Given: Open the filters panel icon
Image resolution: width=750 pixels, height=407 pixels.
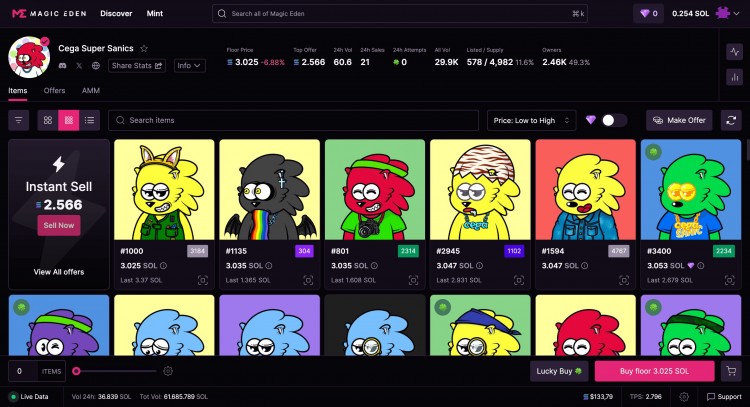Looking at the screenshot, I should [x=19, y=120].
